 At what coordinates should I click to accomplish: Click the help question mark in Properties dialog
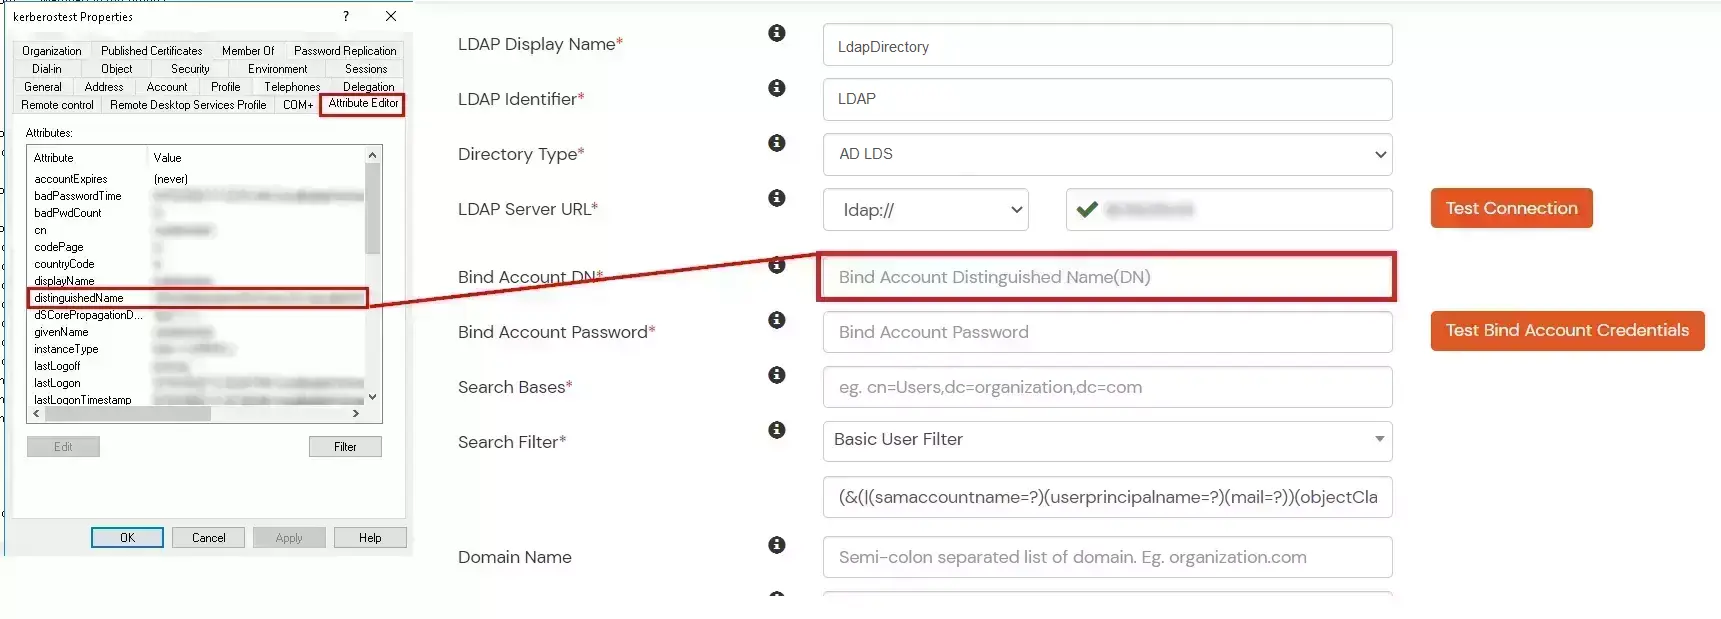346,16
